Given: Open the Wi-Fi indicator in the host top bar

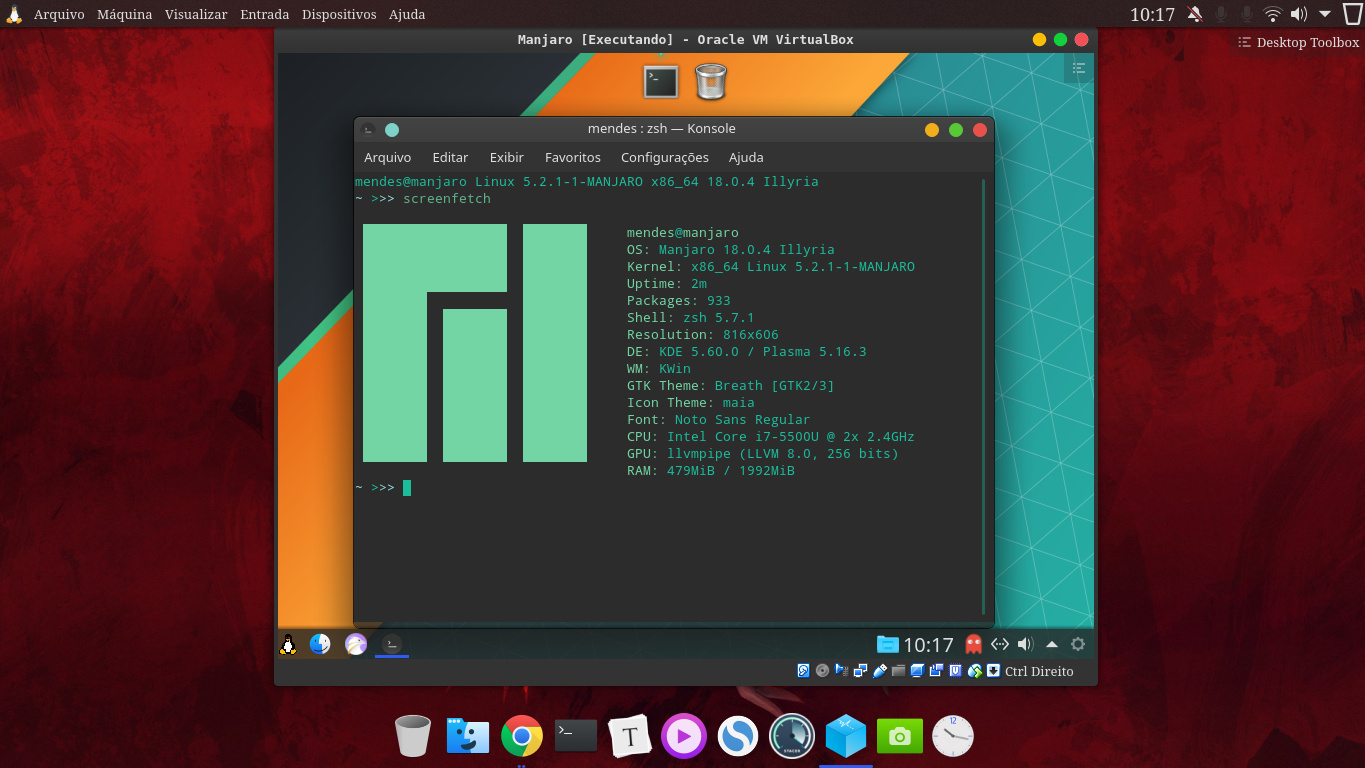Looking at the screenshot, I should pyautogui.click(x=1272, y=14).
